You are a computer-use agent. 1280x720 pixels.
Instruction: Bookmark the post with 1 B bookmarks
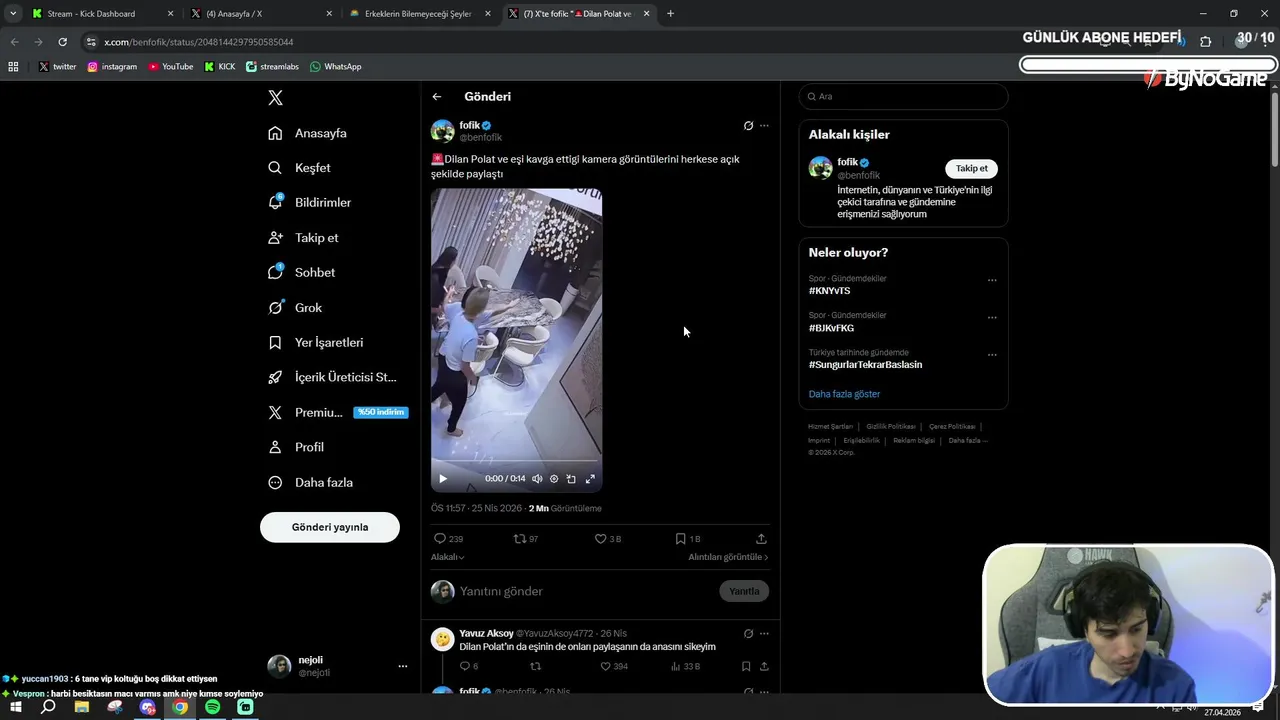688,539
